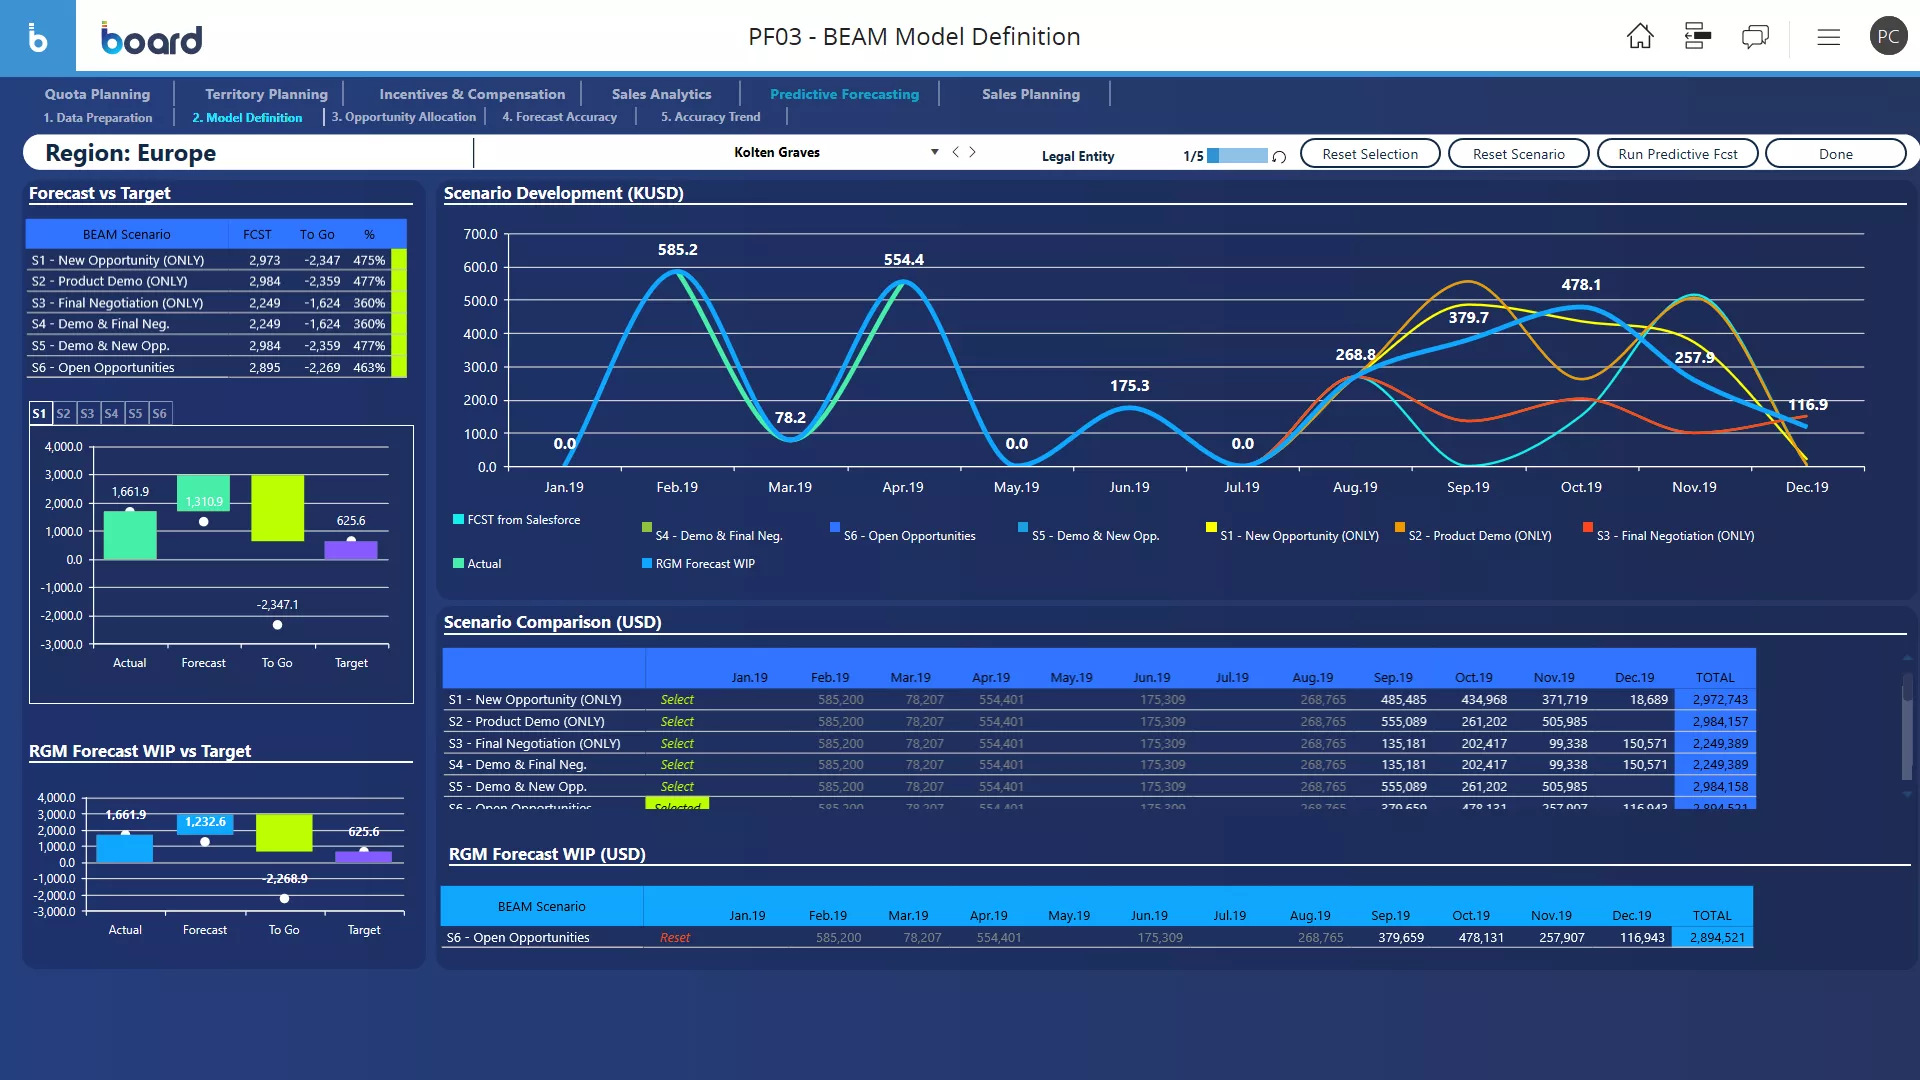This screenshot has height=1080, width=1920.
Task: Click the hamburger menu icon
Action: [x=1829, y=36]
